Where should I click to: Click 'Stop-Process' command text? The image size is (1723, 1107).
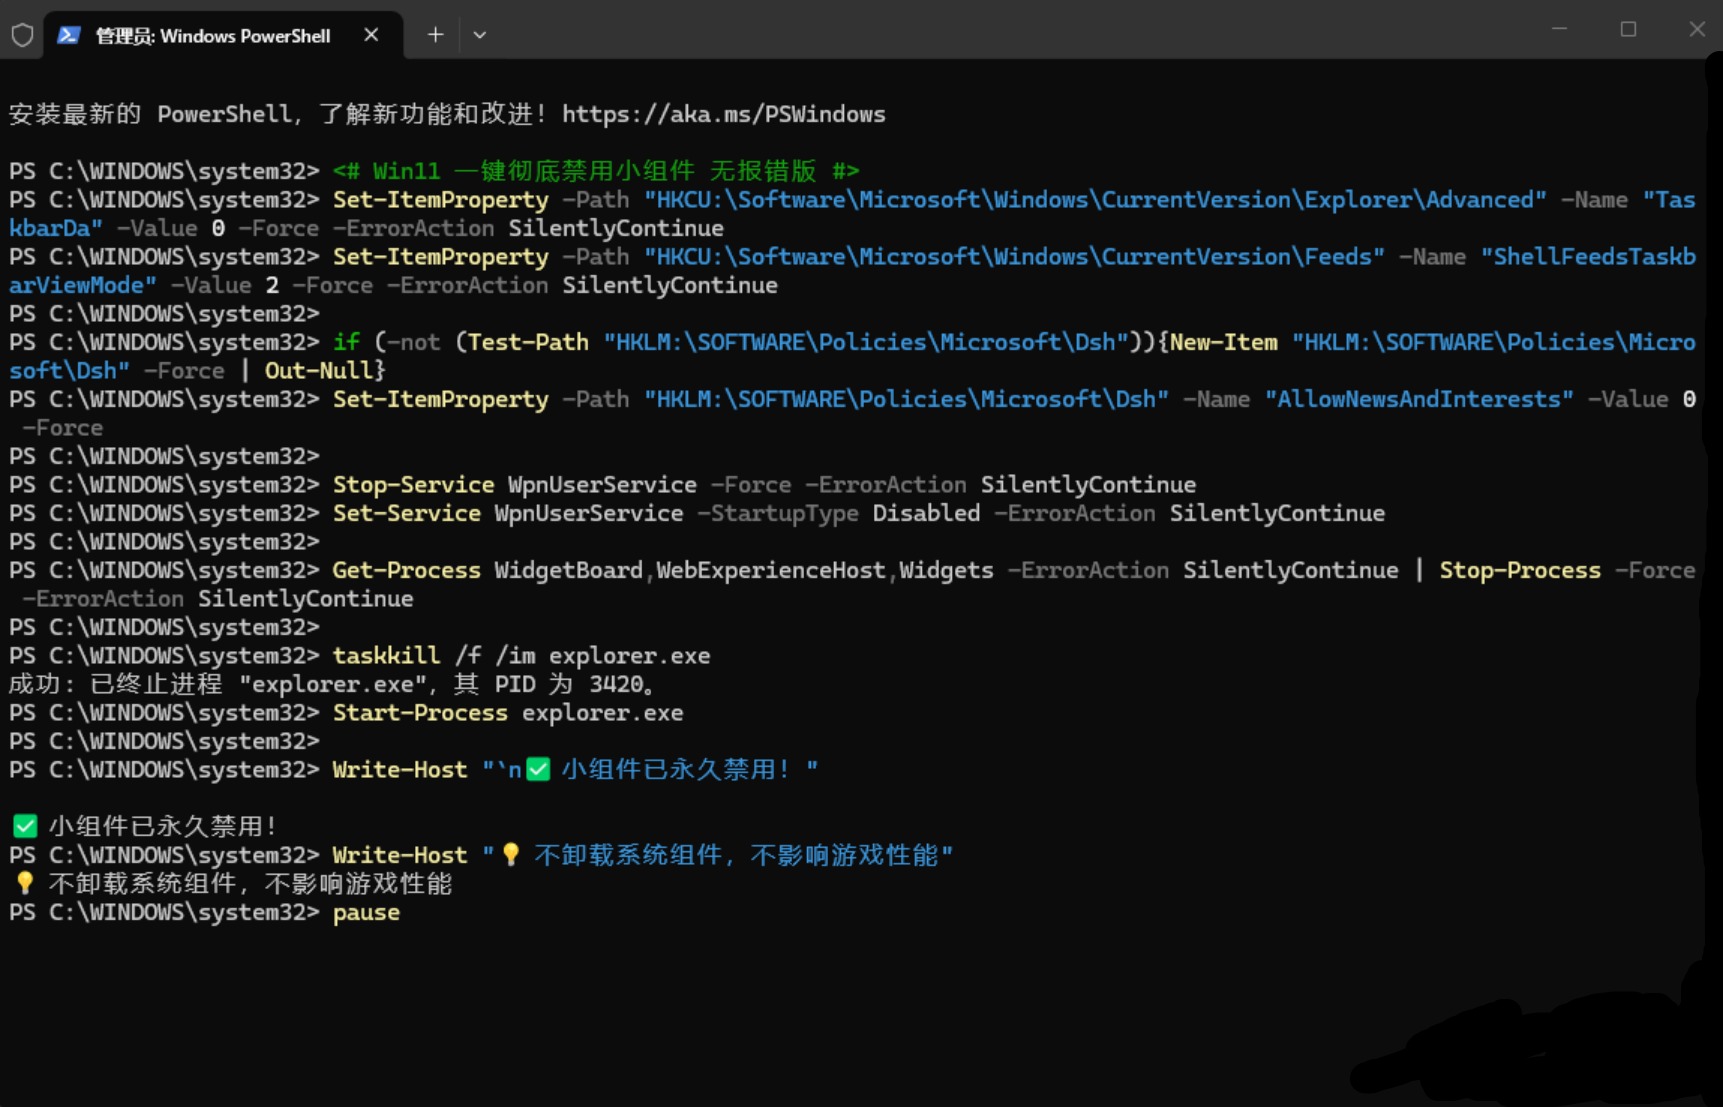pos(1520,571)
